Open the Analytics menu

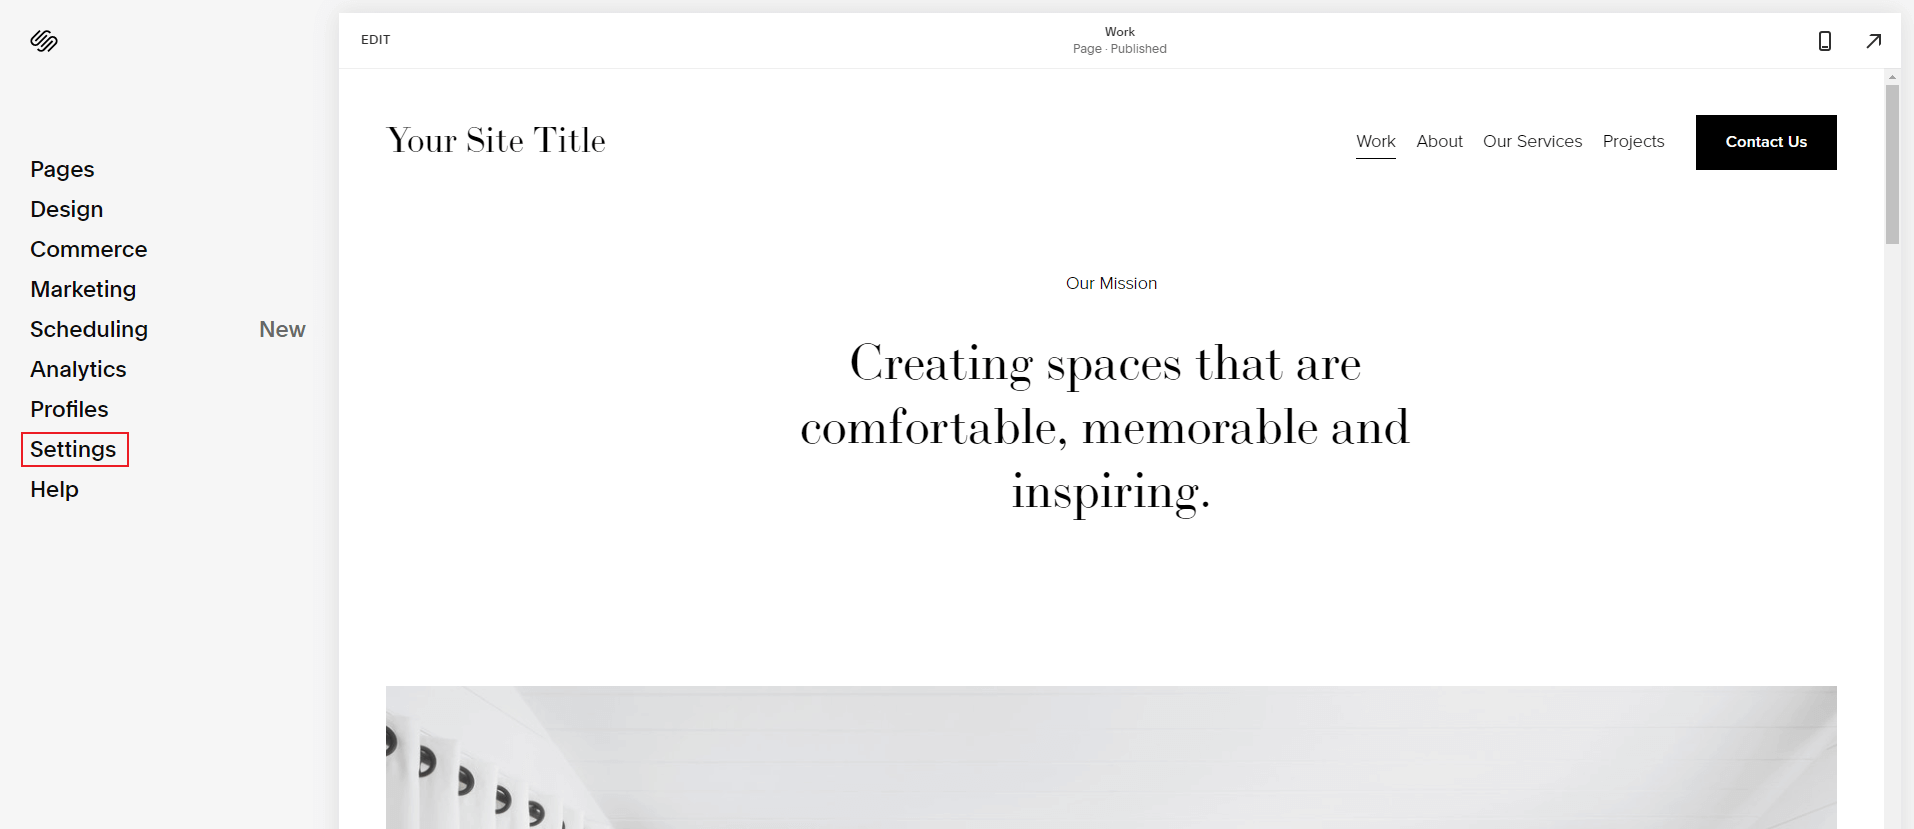tap(78, 369)
